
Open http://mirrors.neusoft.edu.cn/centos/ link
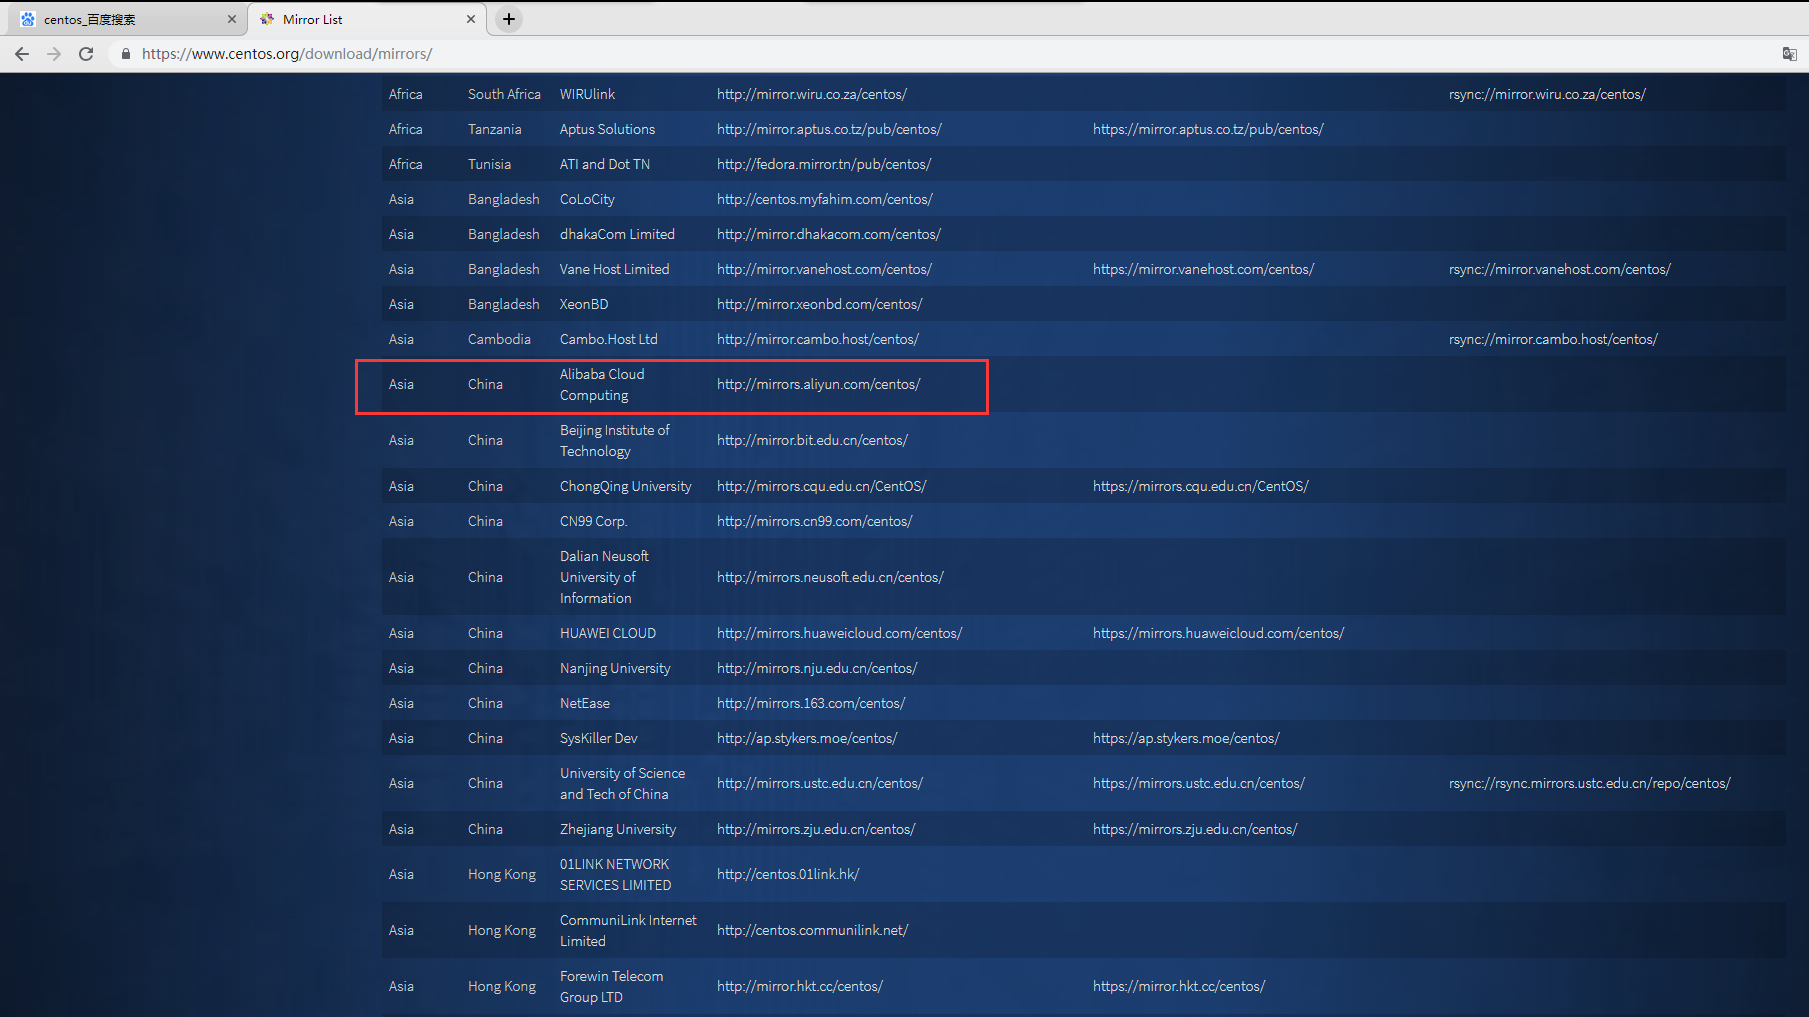tap(830, 577)
